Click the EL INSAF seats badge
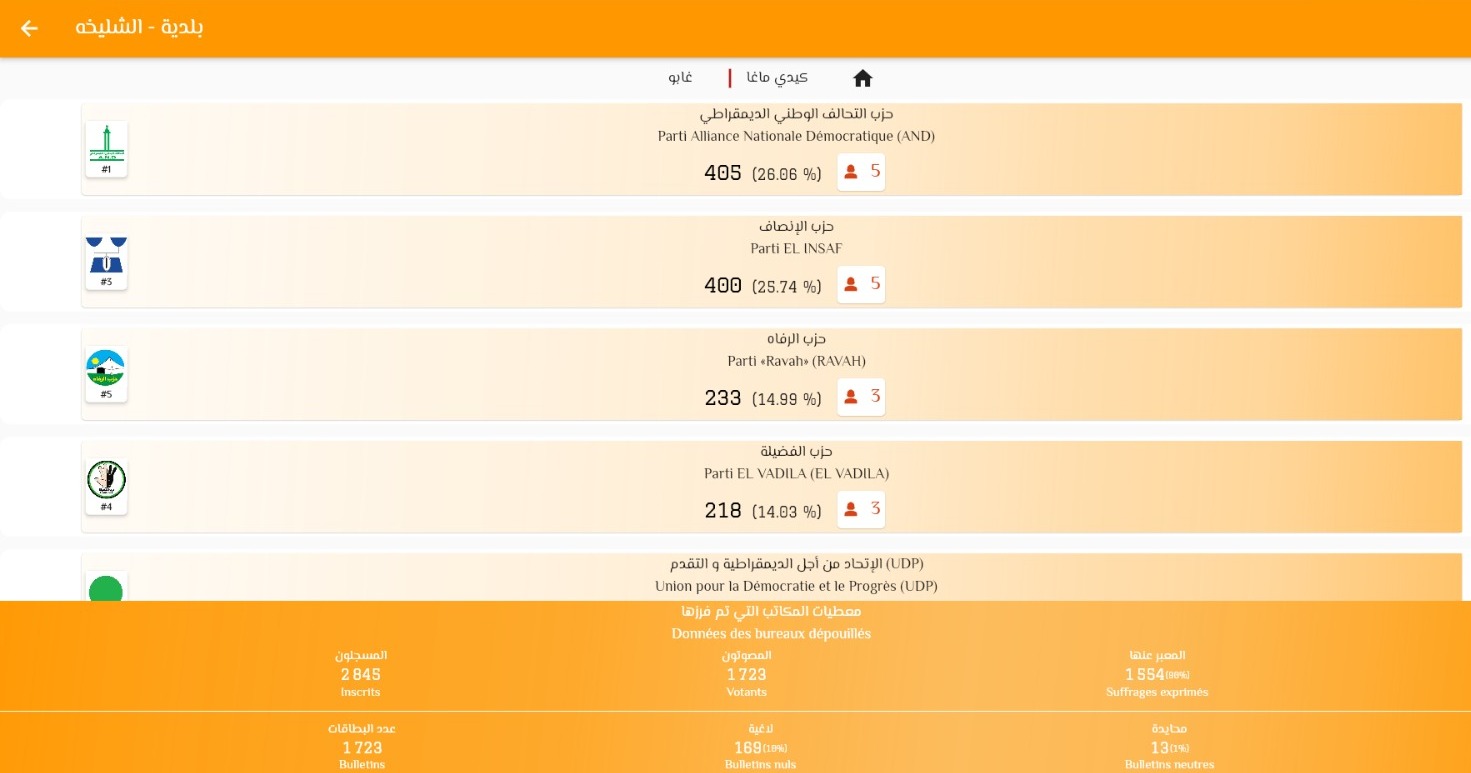 point(861,285)
